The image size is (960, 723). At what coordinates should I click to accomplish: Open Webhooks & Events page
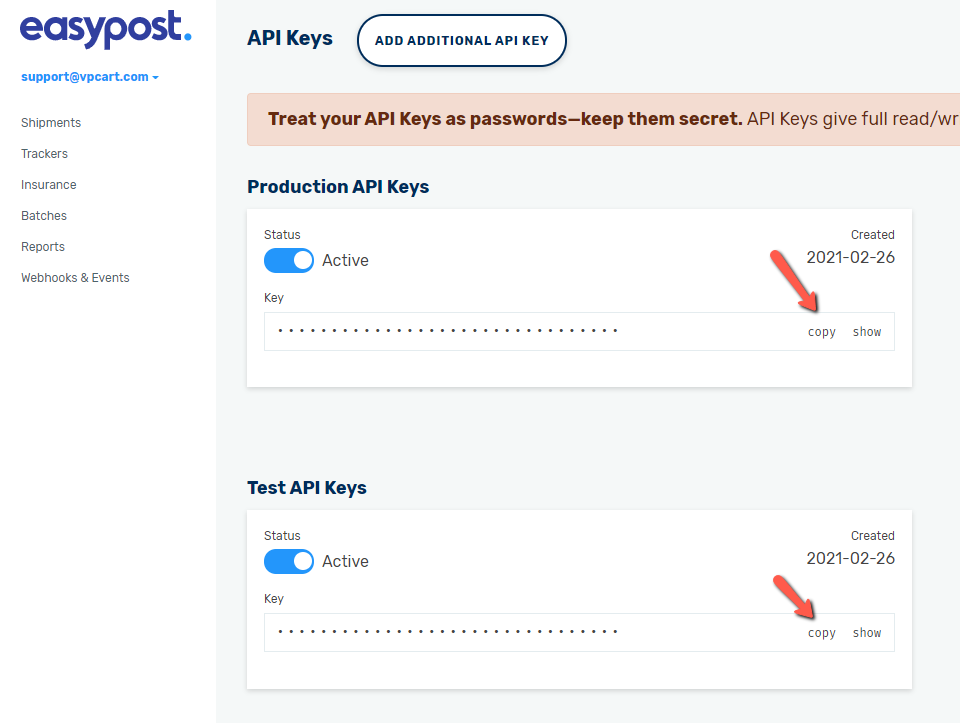click(x=75, y=278)
